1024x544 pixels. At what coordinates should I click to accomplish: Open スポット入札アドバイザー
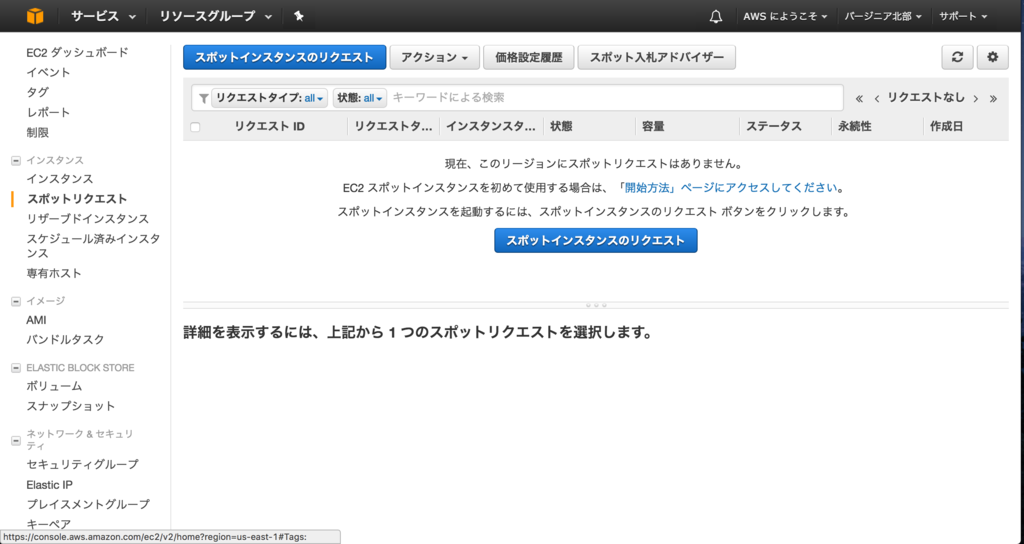click(x=656, y=57)
